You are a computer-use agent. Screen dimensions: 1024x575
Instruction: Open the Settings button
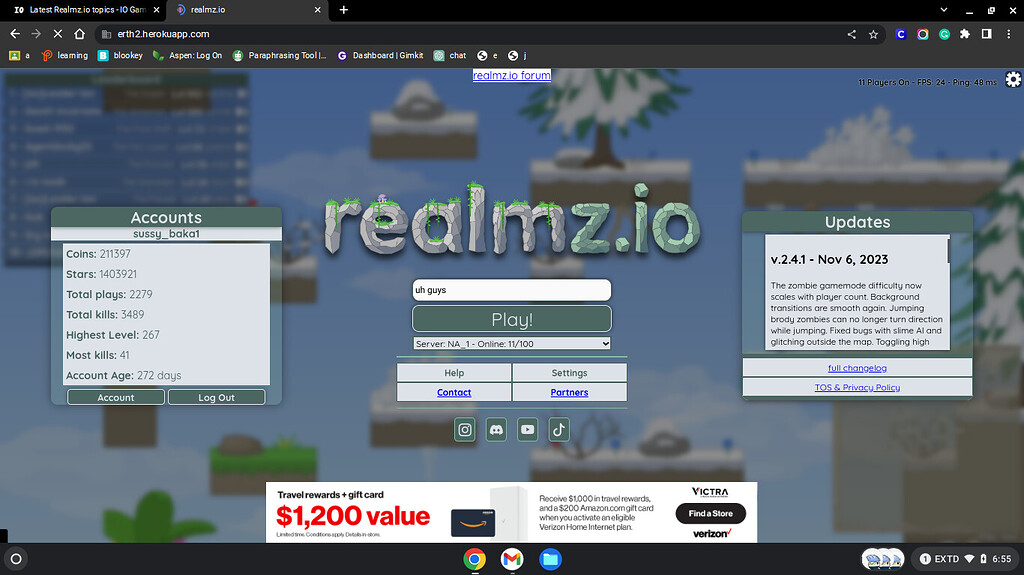[x=569, y=372]
